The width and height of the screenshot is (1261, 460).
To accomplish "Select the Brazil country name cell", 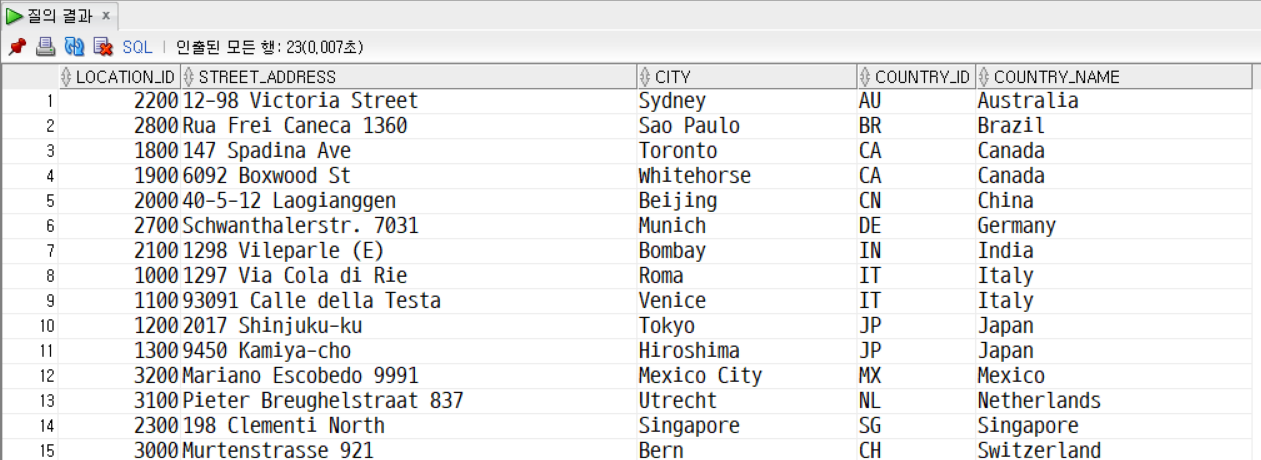I will tap(1114, 126).
